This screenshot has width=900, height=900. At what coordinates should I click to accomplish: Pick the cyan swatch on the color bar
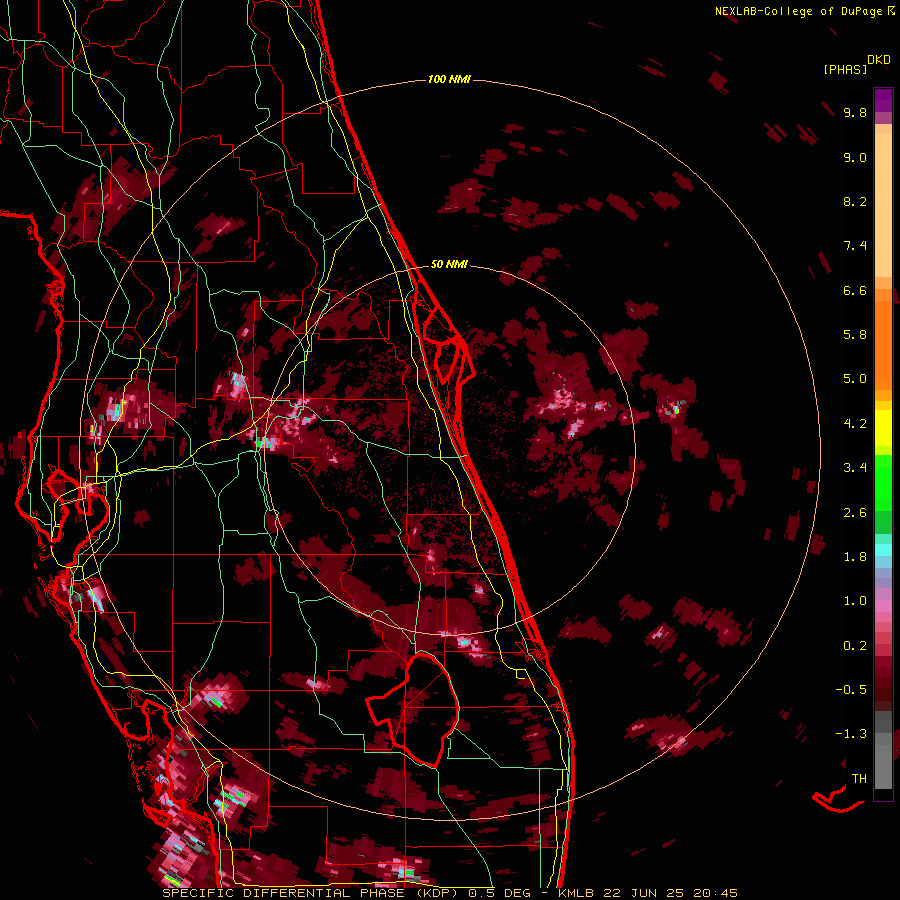[x=883, y=549]
